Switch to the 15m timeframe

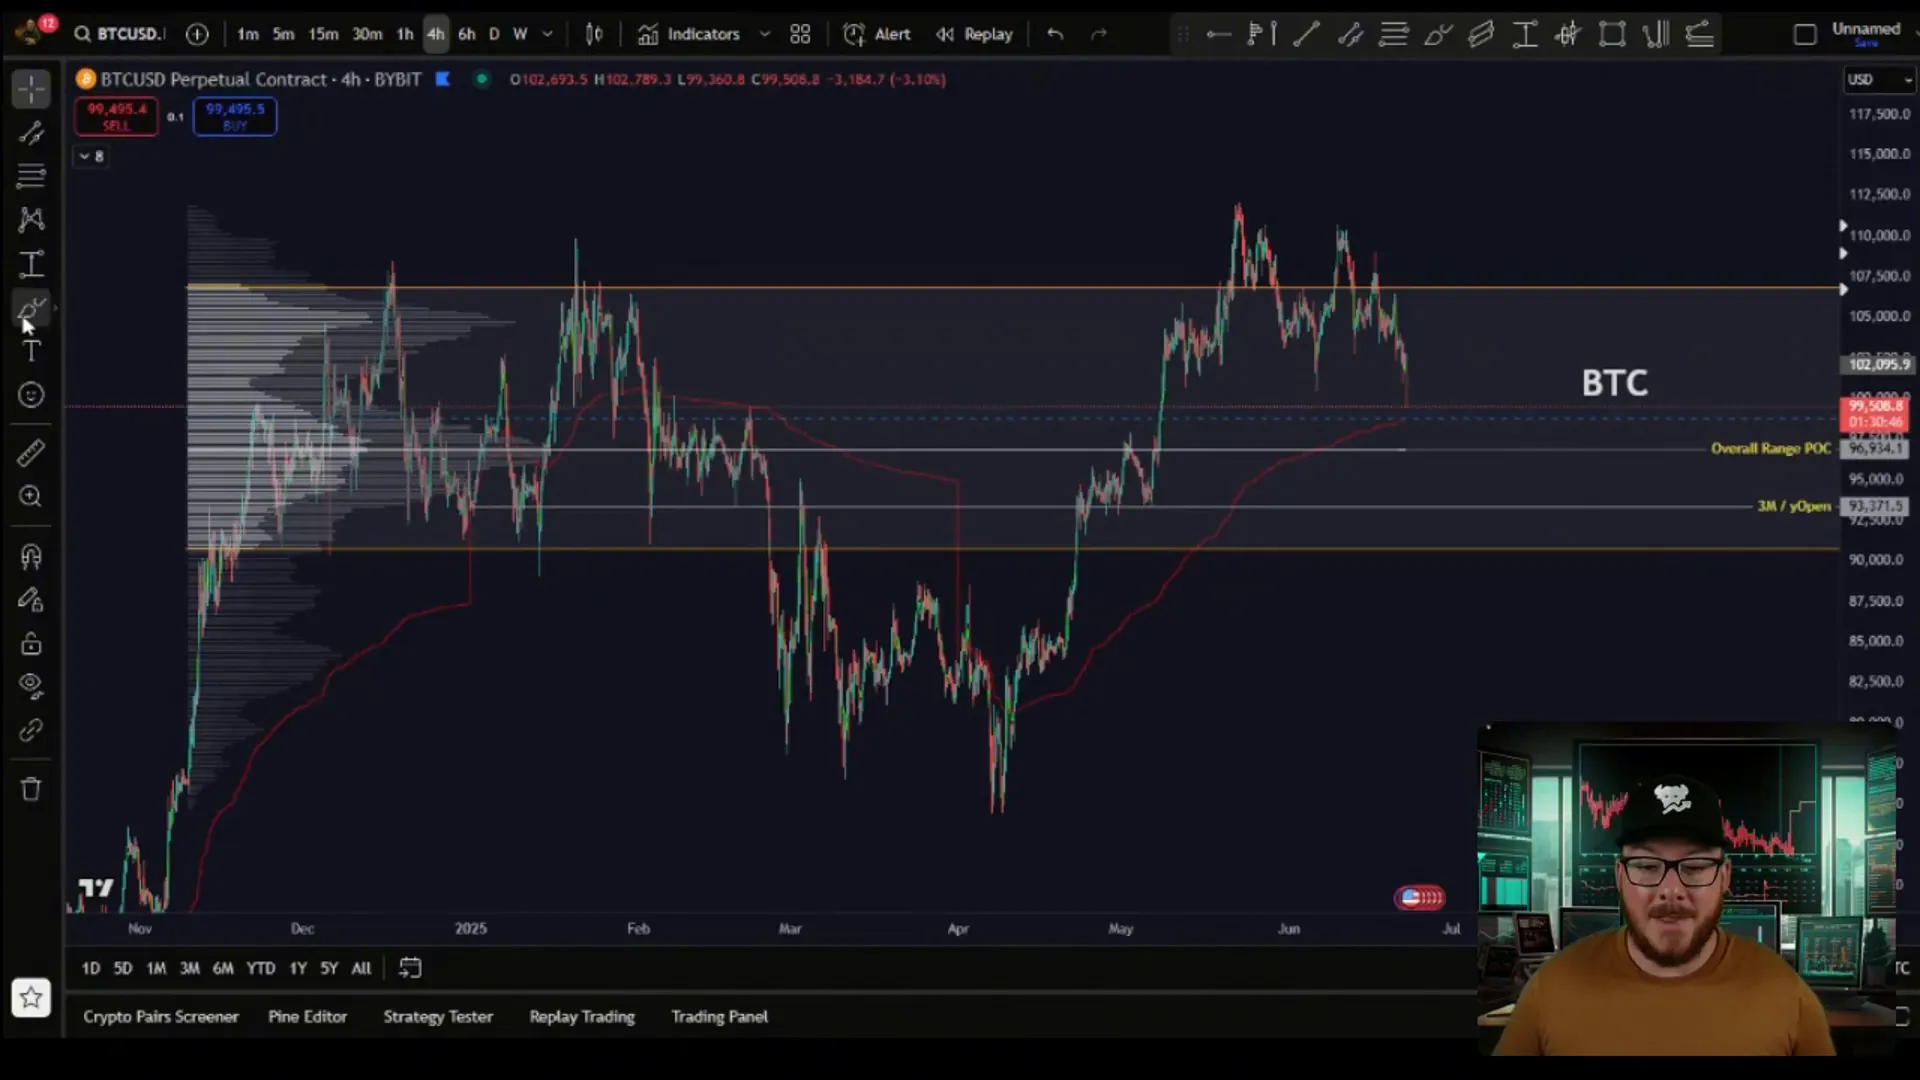(323, 34)
